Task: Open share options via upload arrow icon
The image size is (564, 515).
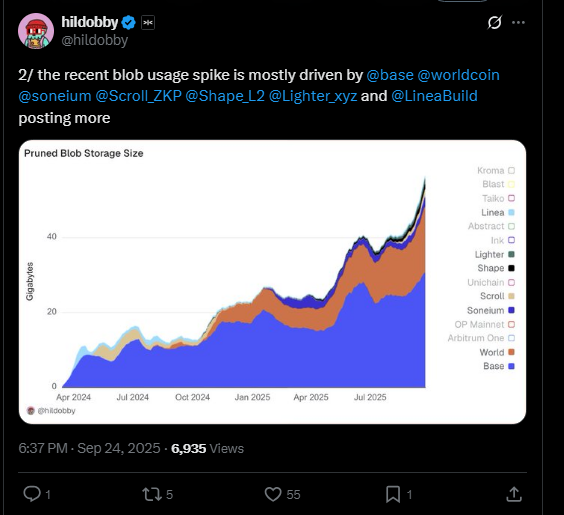Action: [x=514, y=494]
